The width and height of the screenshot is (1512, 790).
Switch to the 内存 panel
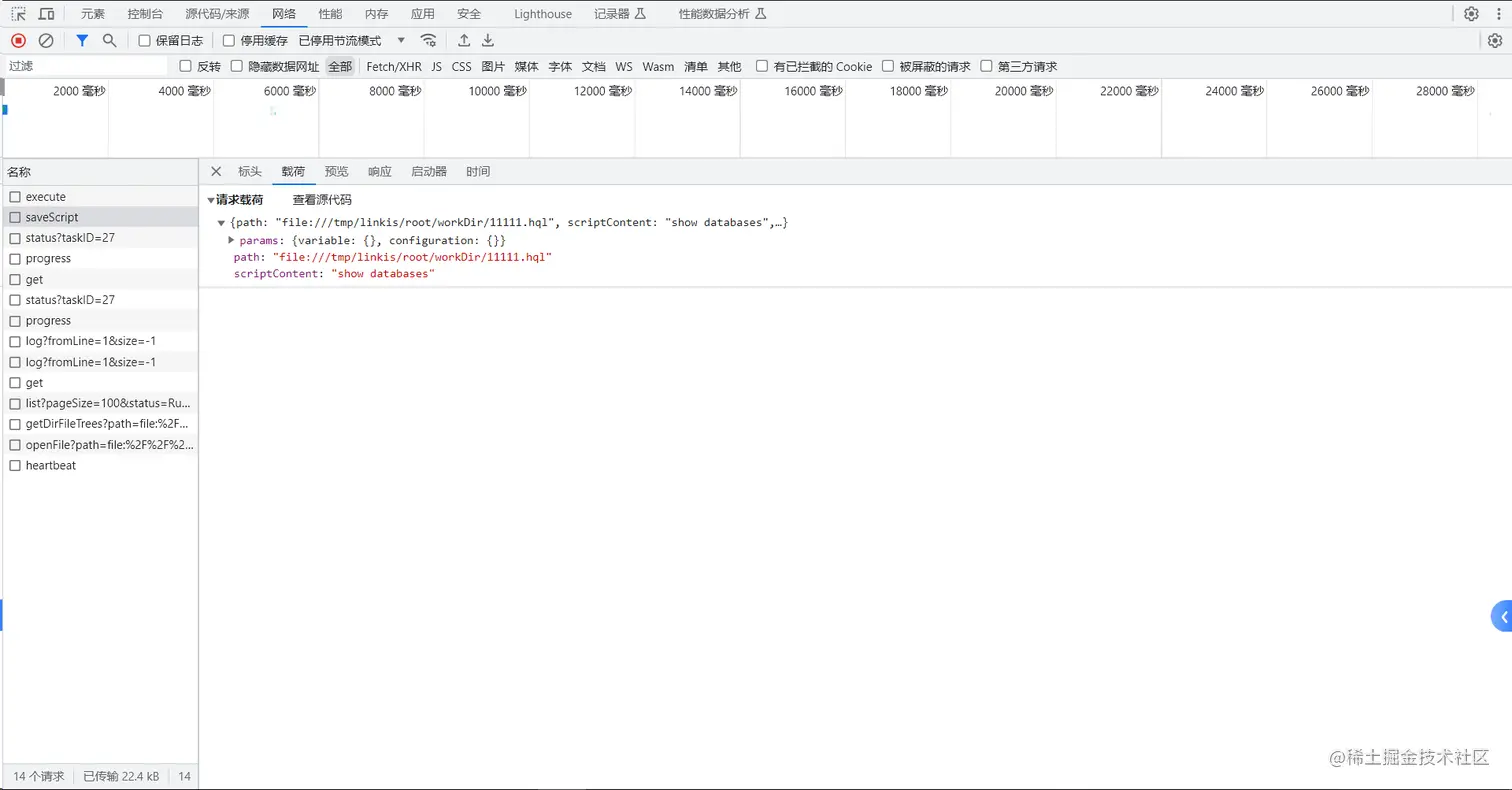point(376,14)
